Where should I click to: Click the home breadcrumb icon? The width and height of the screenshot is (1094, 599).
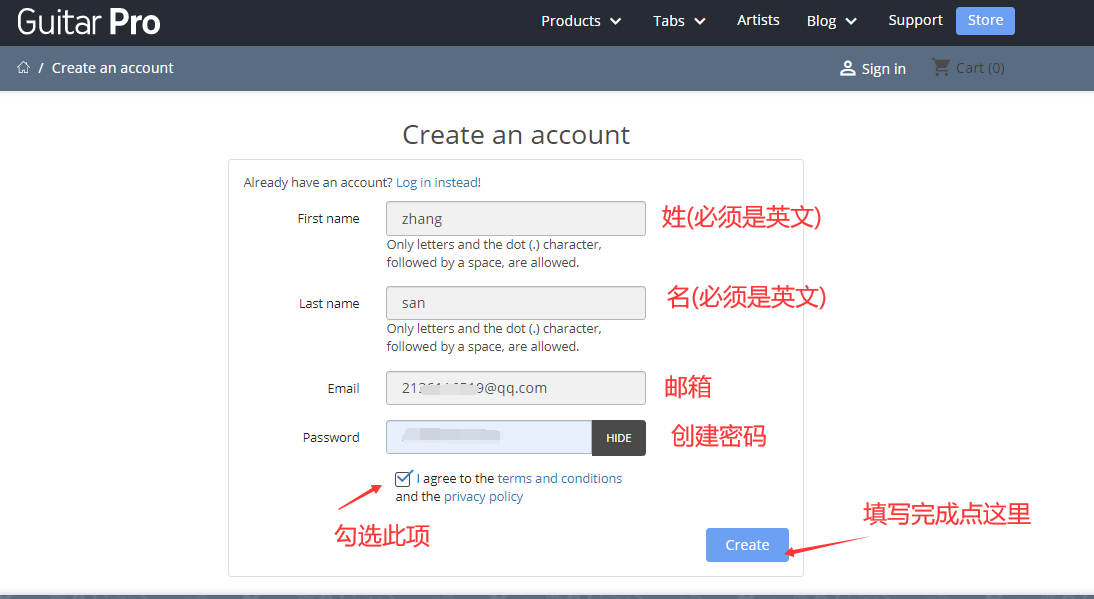(x=23, y=68)
